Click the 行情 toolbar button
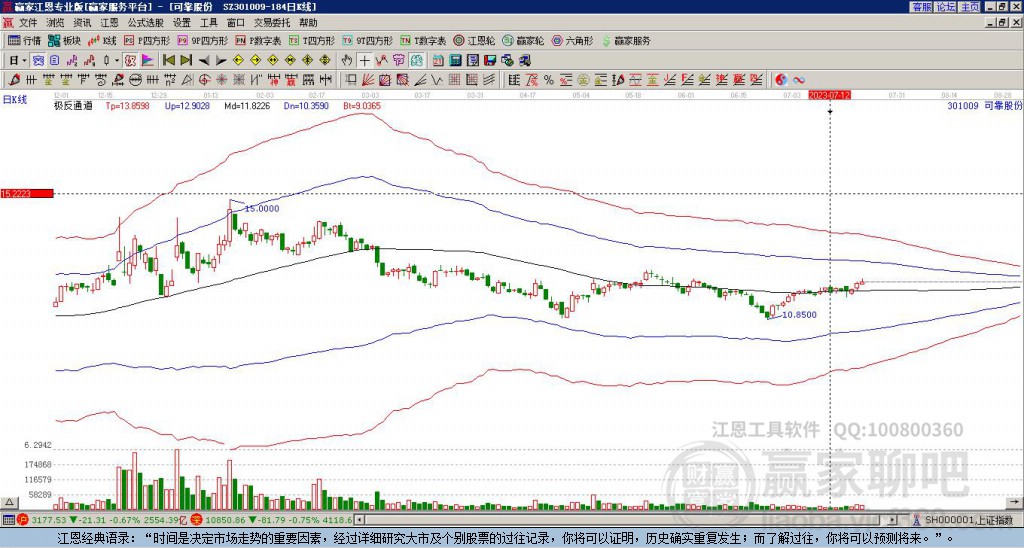The image size is (1024, 548). 24,40
